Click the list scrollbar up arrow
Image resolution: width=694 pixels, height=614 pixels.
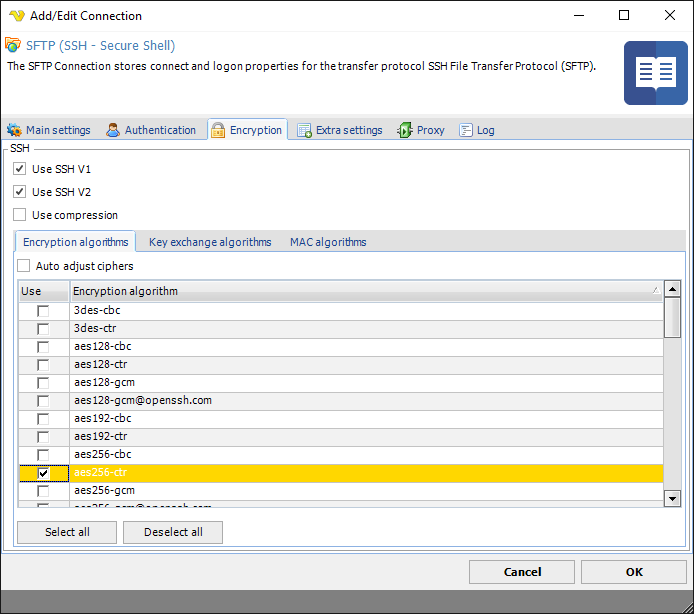click(x=673, y=291)
